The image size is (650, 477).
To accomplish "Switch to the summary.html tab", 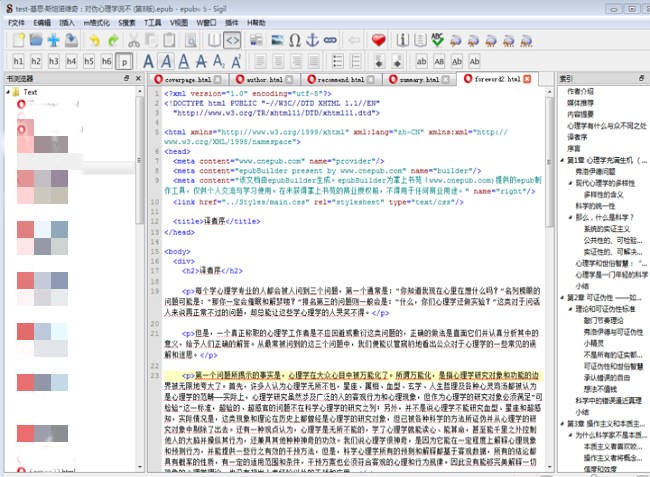I will (417, 79).
